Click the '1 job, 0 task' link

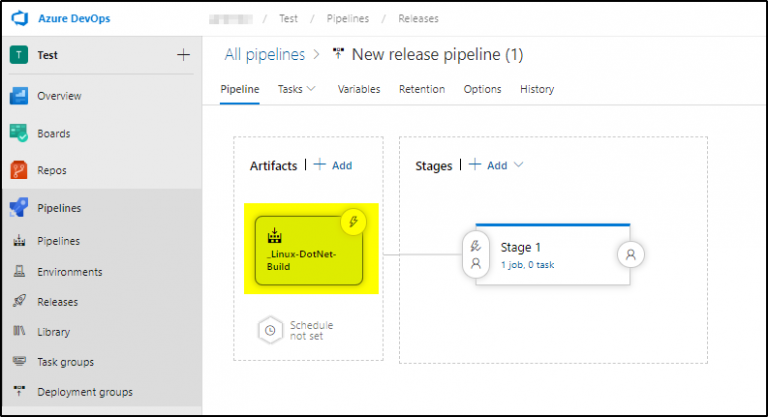pos(528,264)
